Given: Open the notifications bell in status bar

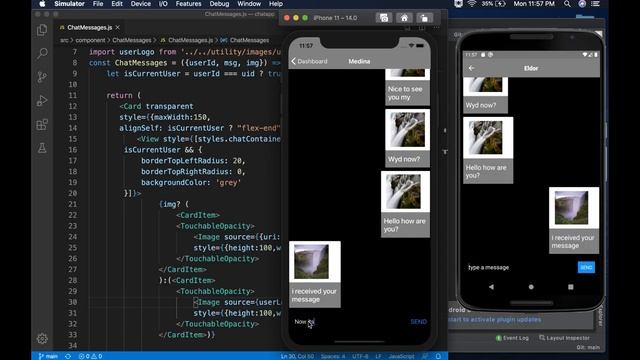Looking at the screenshot, I should [x=438, y=356].
